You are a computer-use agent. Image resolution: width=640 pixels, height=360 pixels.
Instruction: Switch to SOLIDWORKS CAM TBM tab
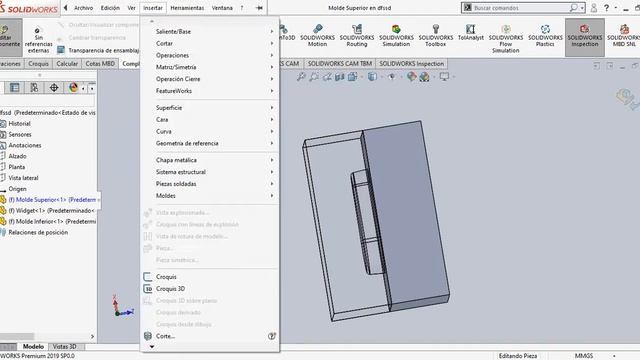[x=340, y=64]
